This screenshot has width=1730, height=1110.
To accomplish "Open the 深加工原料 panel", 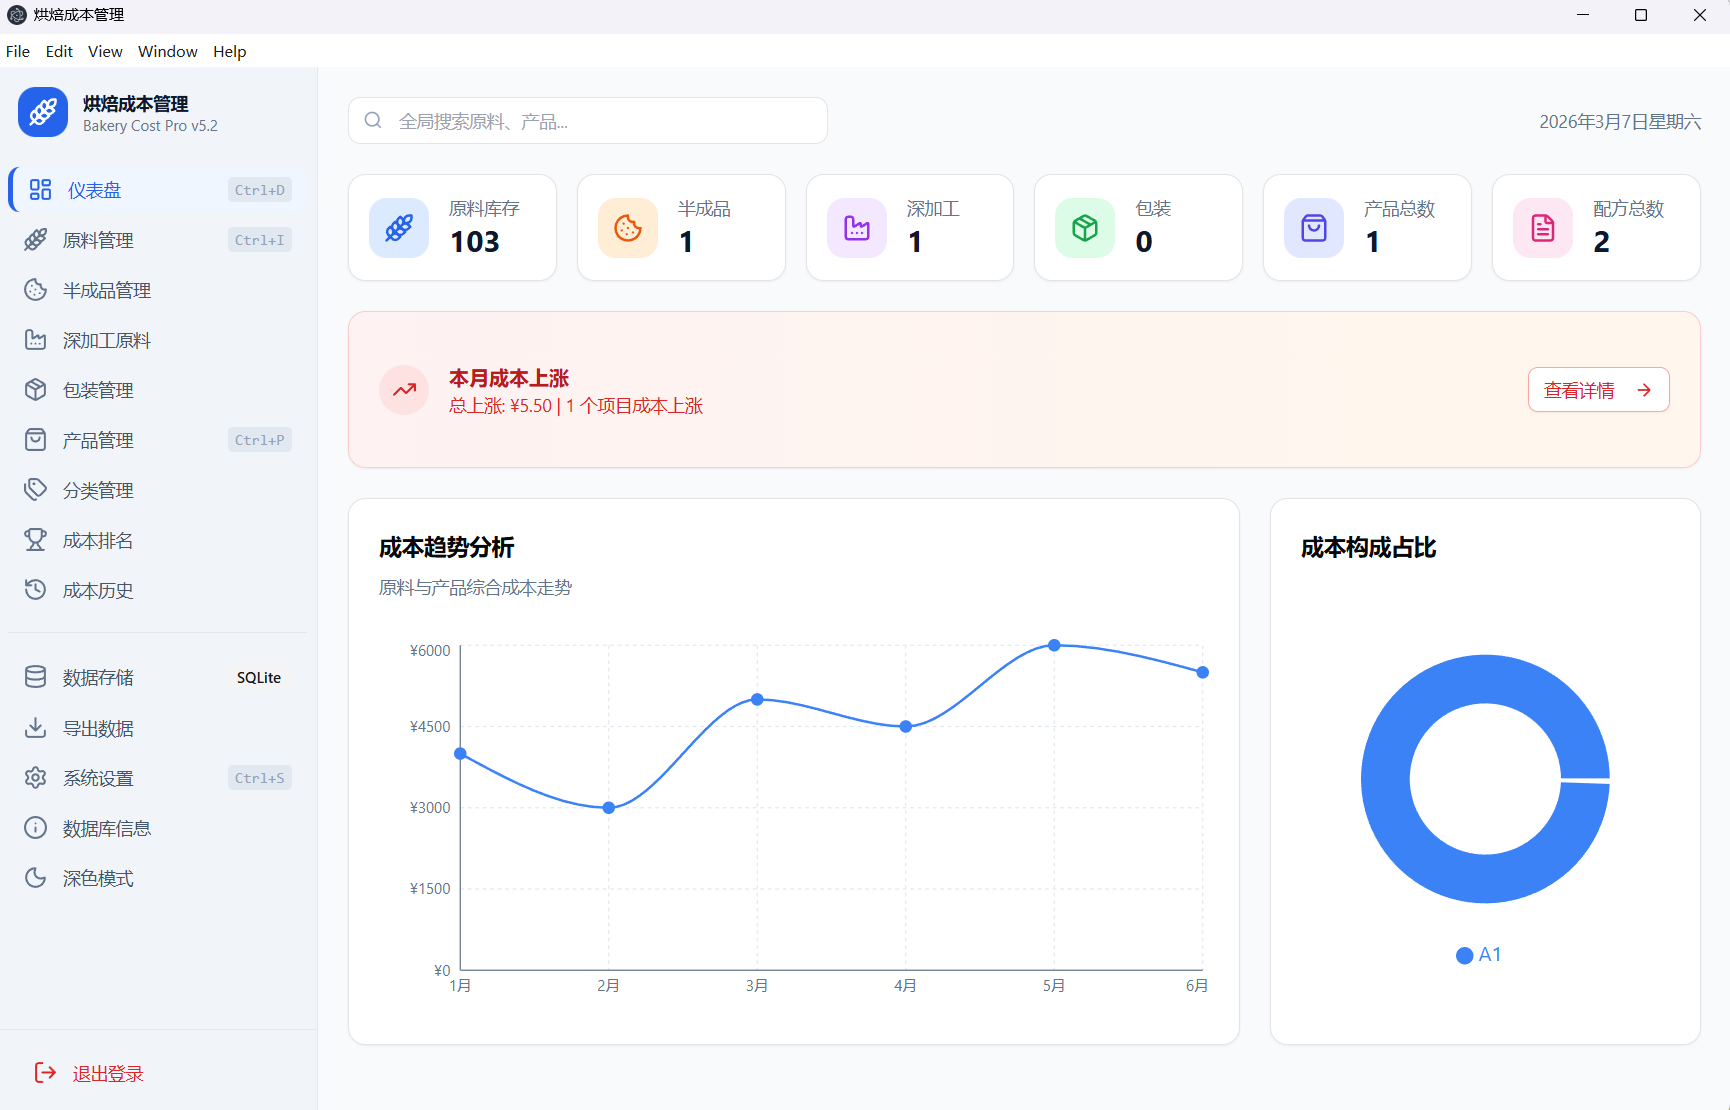I will click(x=106, y=340).
